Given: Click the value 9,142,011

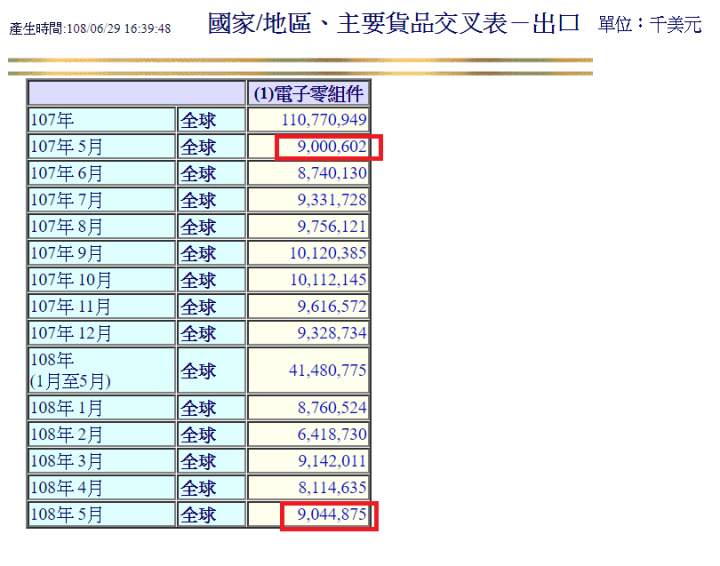Looking at the screenshot, I should (x=332, y=461).
